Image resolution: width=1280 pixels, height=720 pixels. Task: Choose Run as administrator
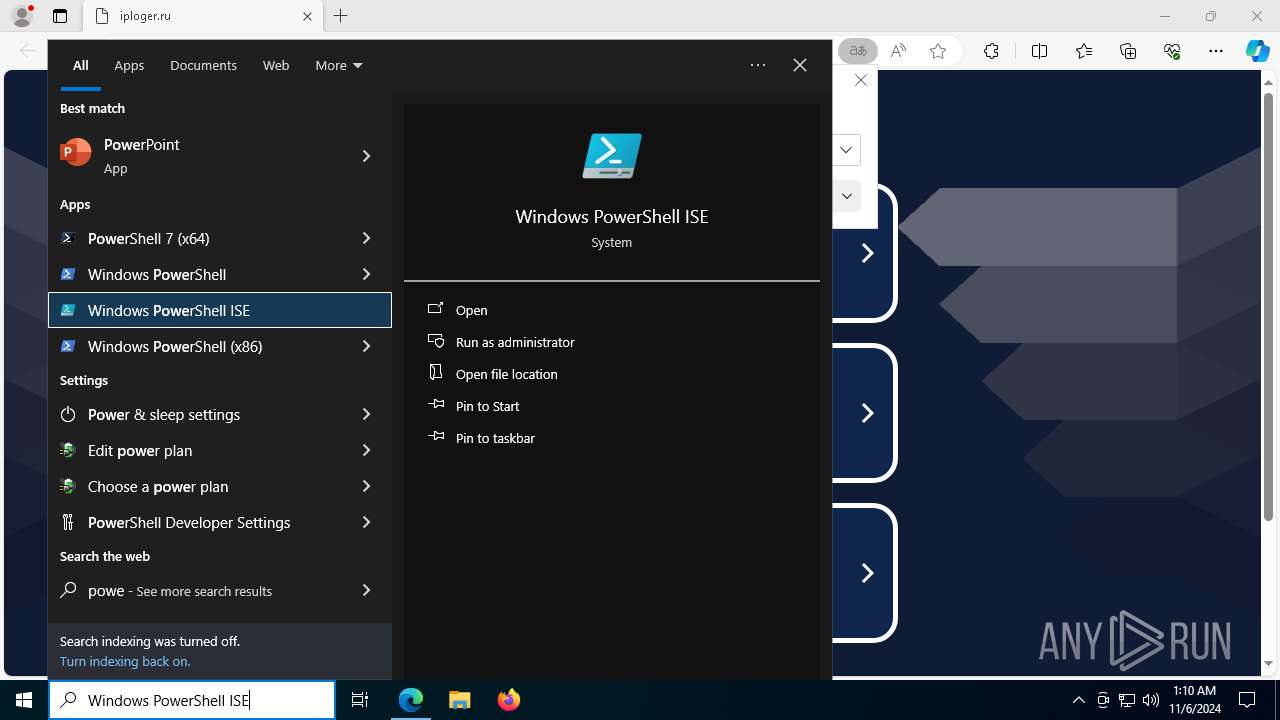(515, 342)
